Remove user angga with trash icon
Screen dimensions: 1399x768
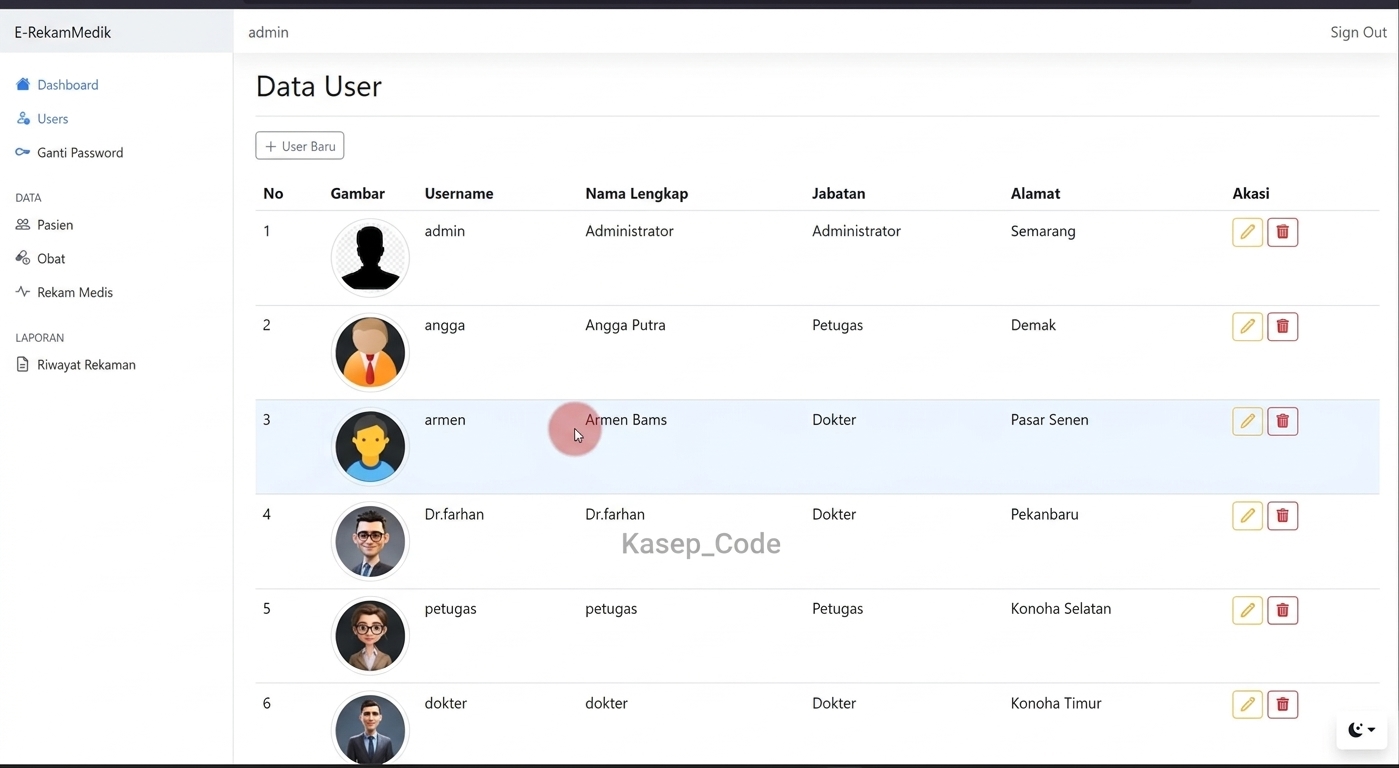point(1283,327)
